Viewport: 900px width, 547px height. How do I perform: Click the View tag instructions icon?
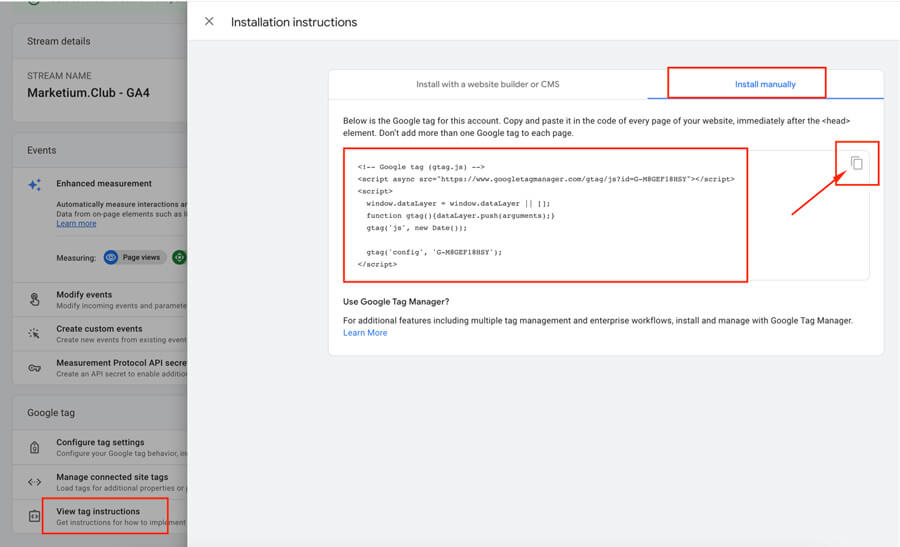(35, 516)
